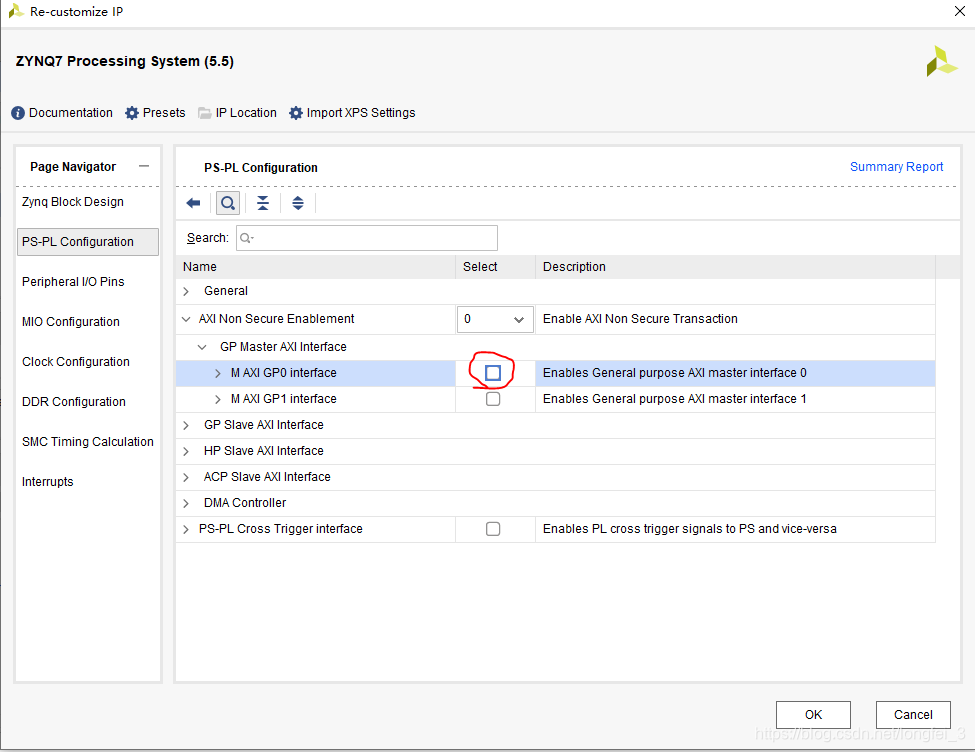Expand the General row
The width and height of the screenshot is (975, 752).
click(x=186, y=291)
